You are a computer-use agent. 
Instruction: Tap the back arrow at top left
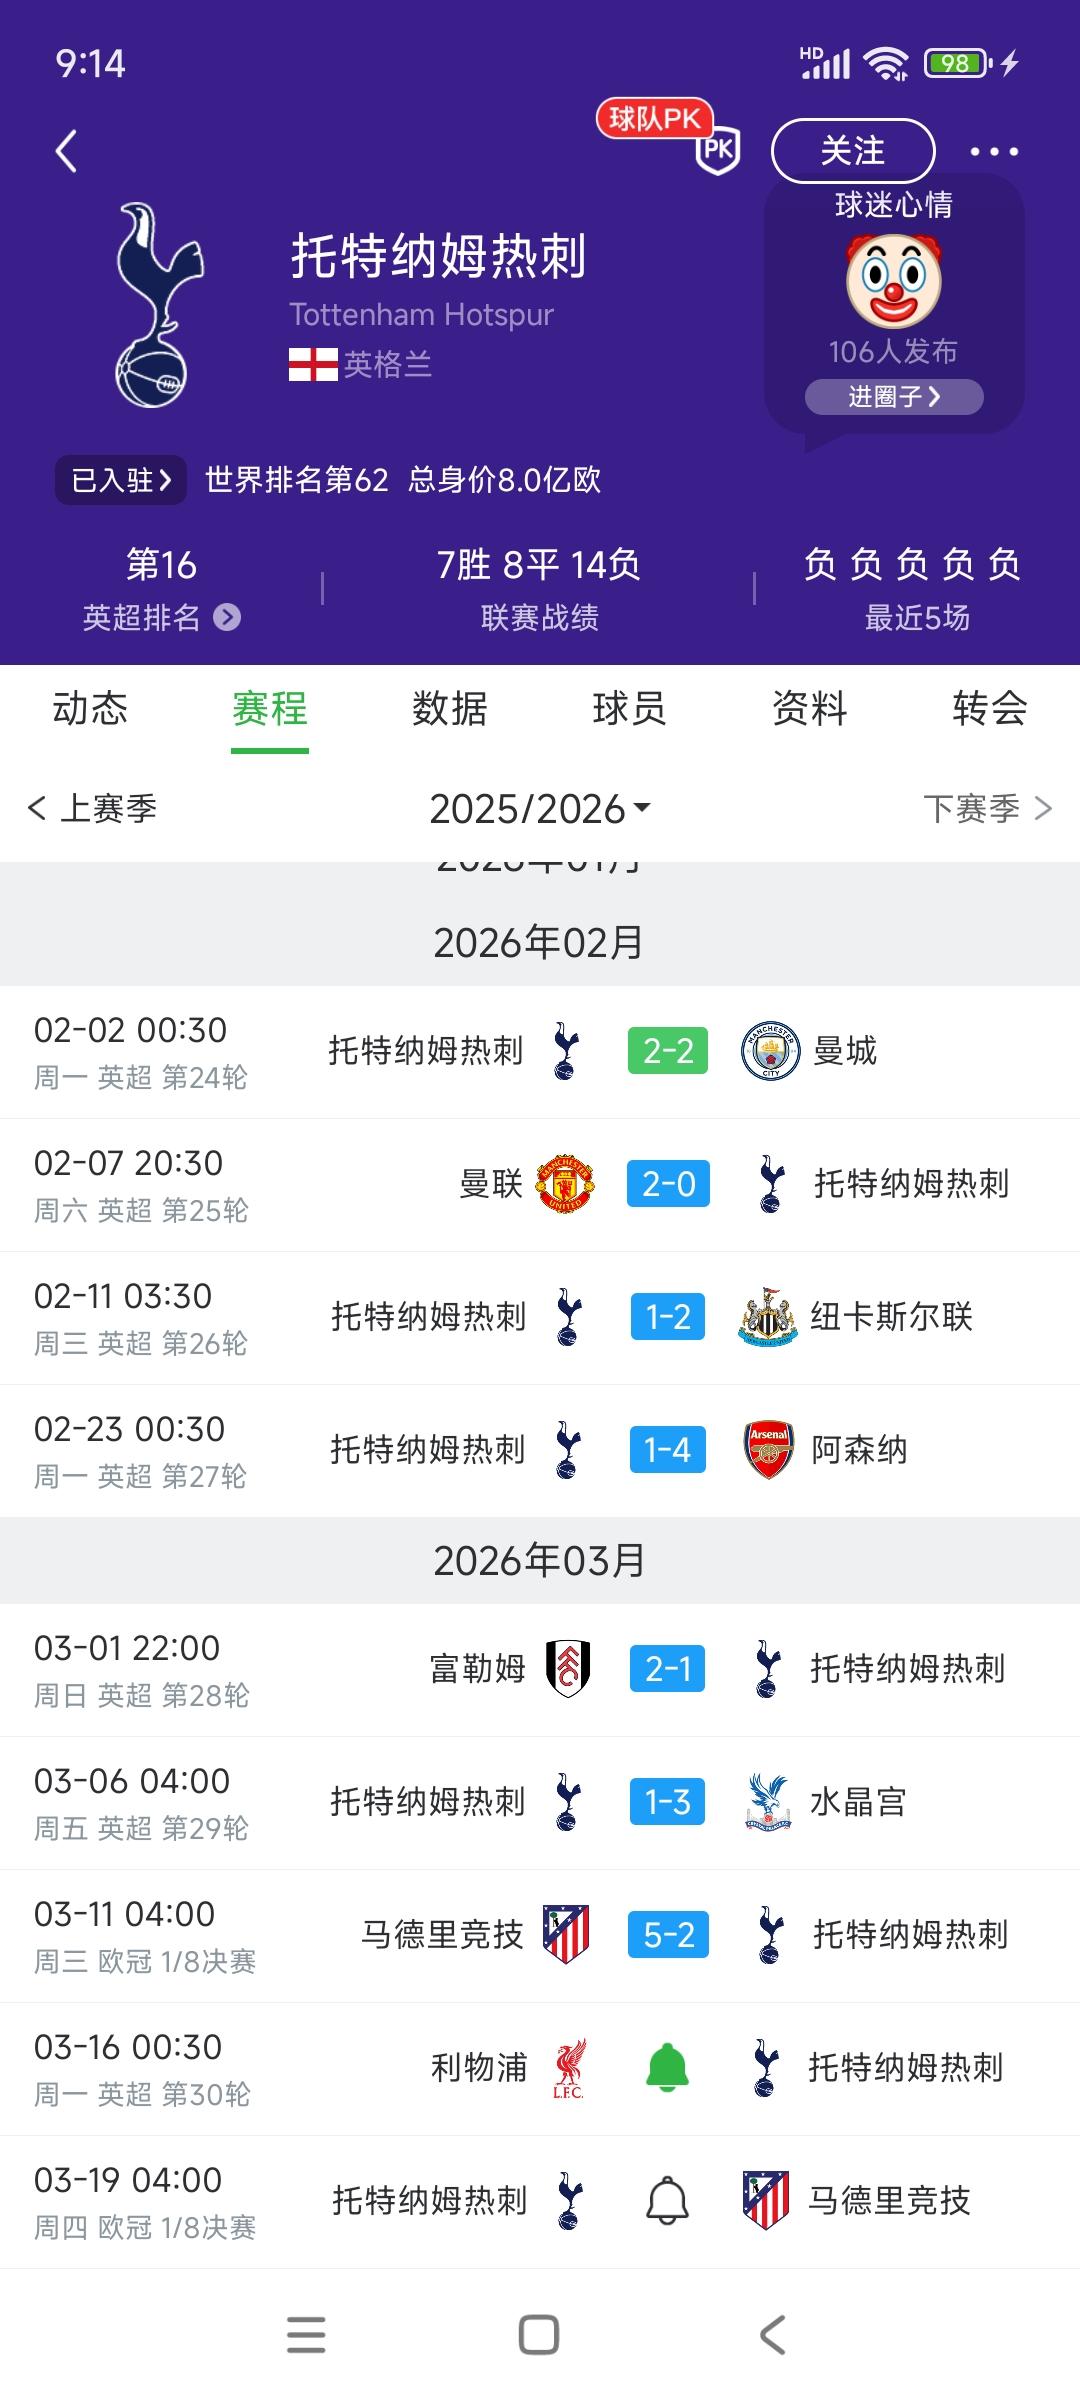click(66, 152)
